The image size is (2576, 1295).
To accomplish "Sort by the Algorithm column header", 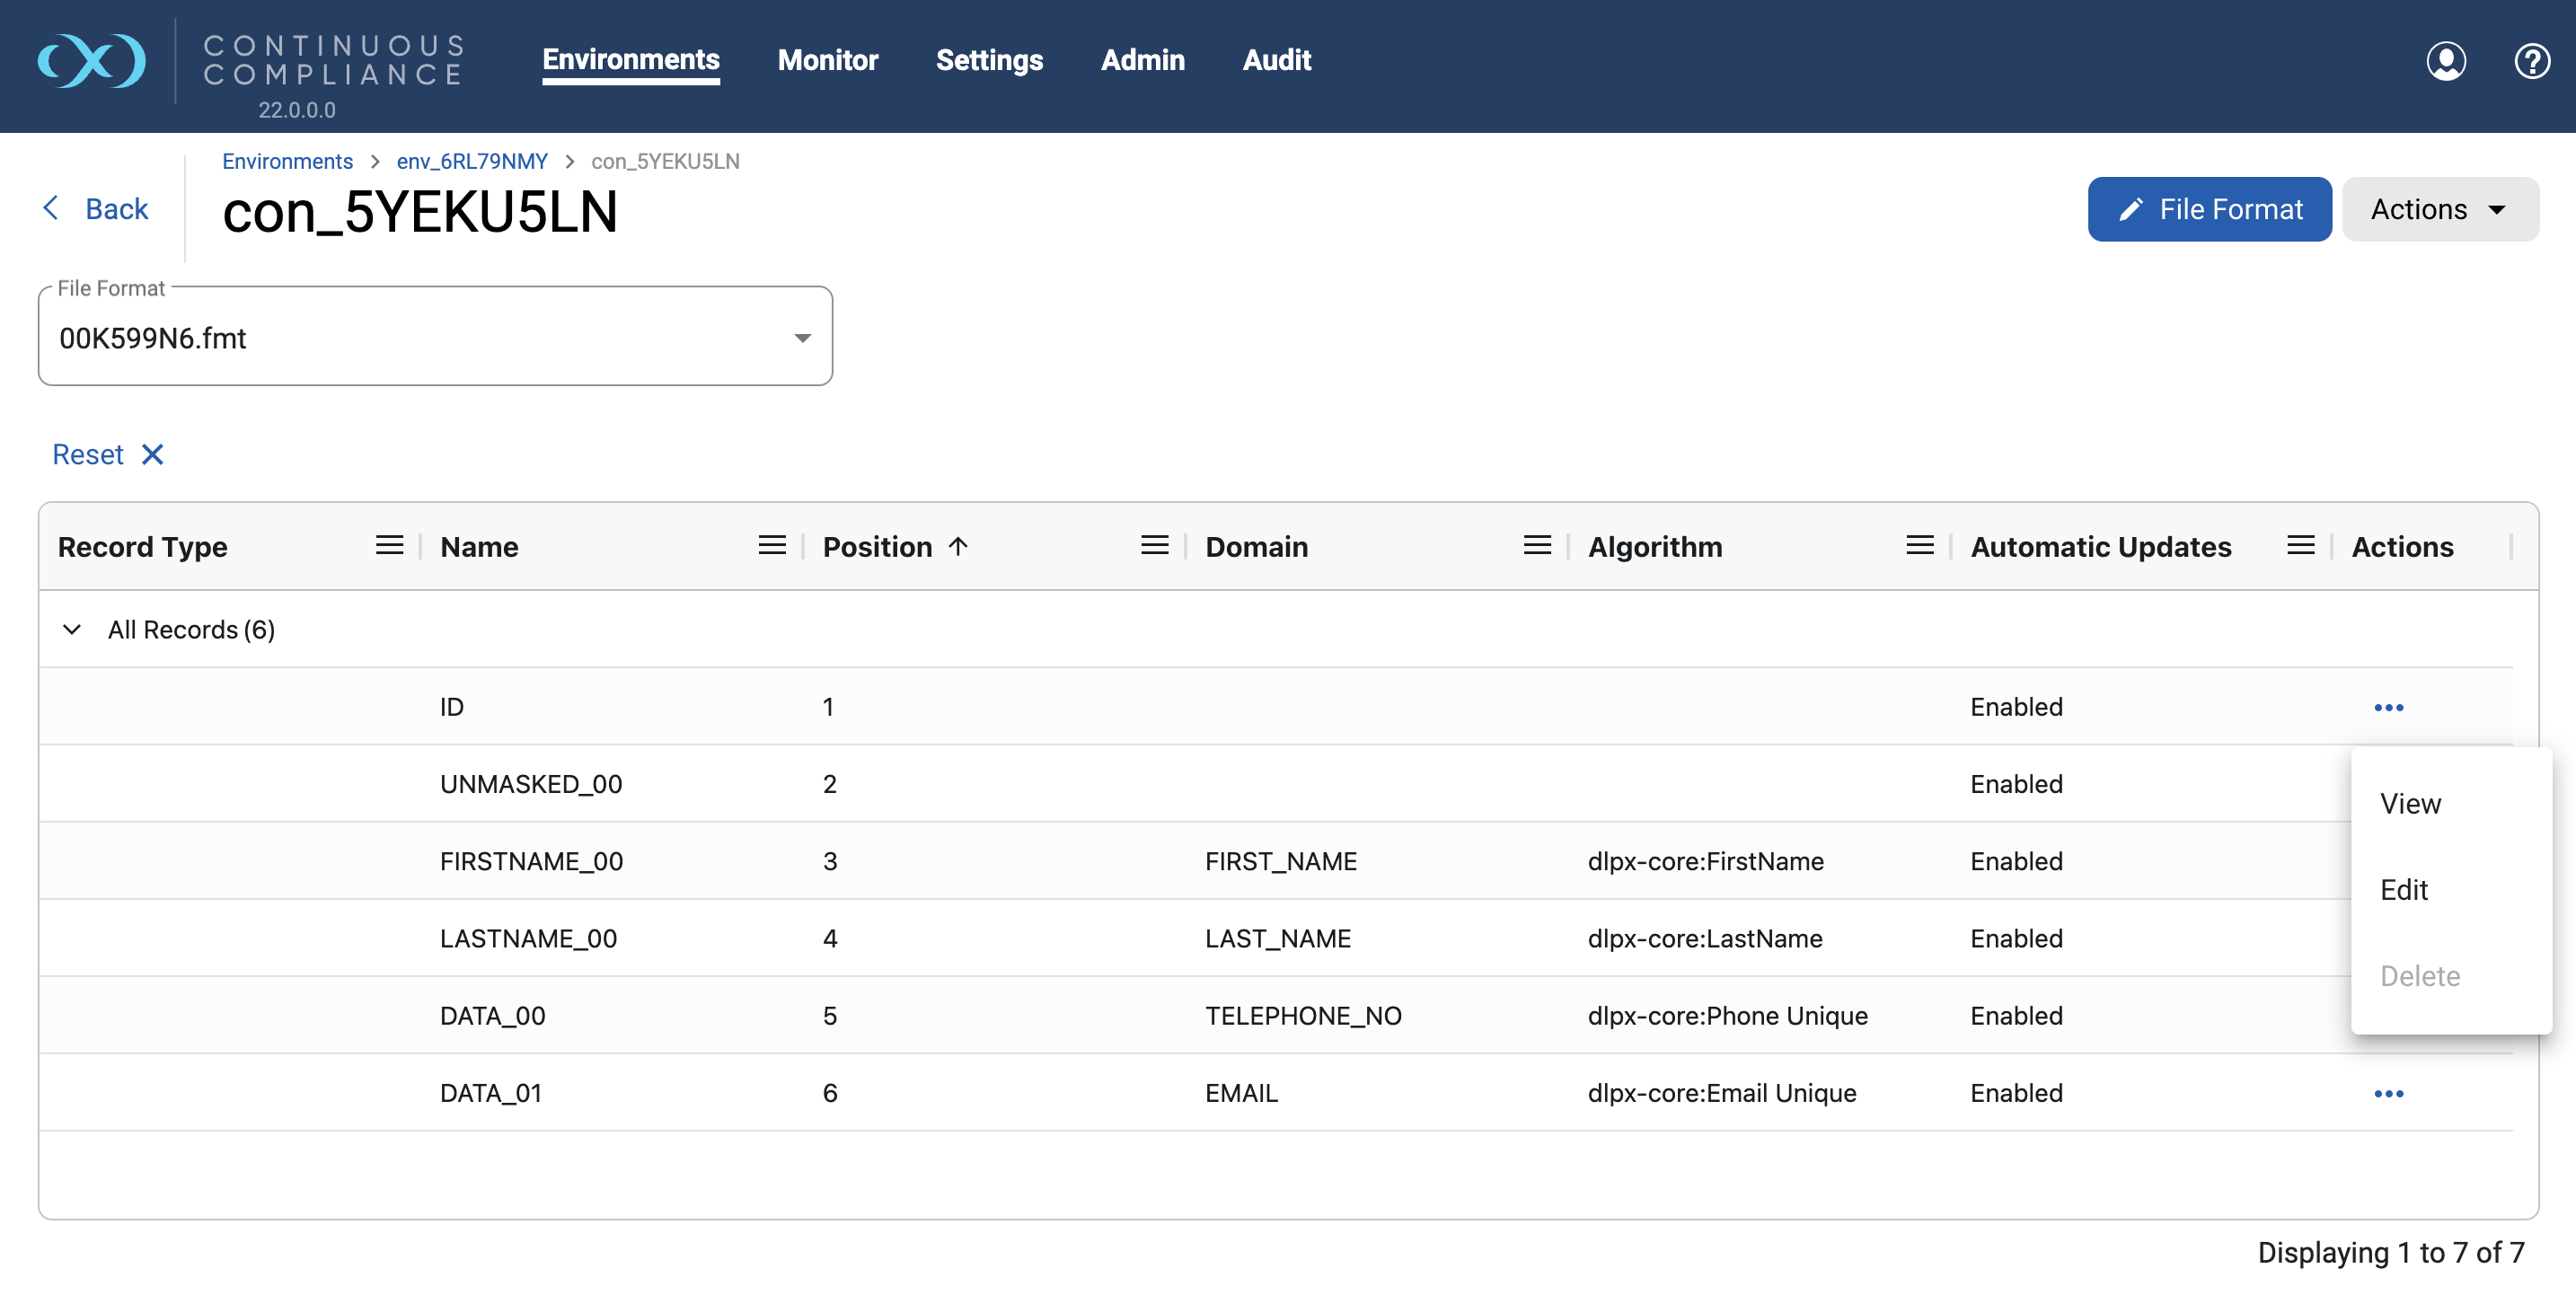I will pyautogui.click(x=1655, y=546).
